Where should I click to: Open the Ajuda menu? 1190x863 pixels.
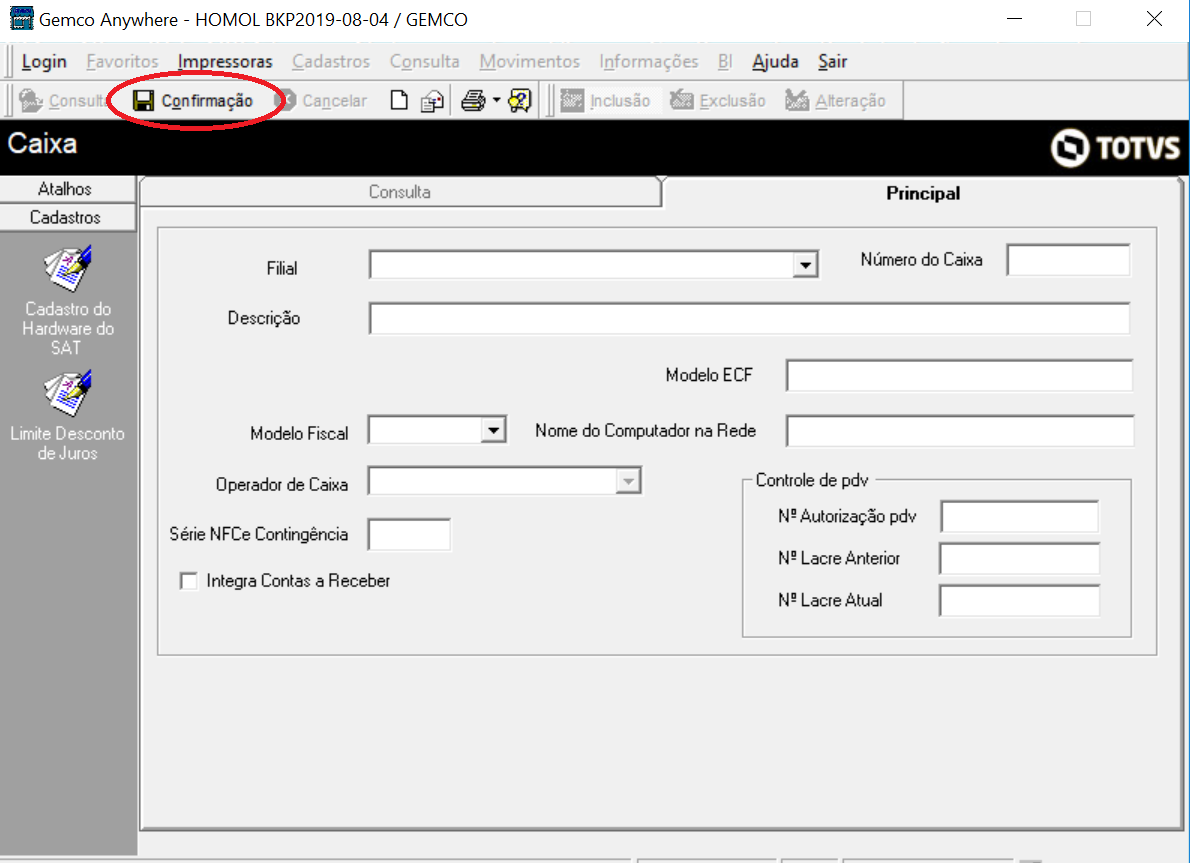[x=775, y=61]
